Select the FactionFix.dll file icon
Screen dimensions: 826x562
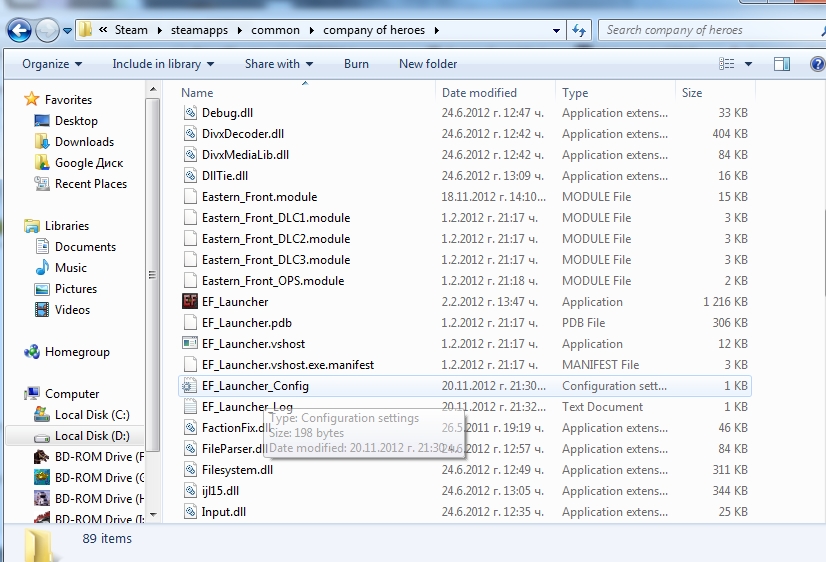(x=190, y=428)
